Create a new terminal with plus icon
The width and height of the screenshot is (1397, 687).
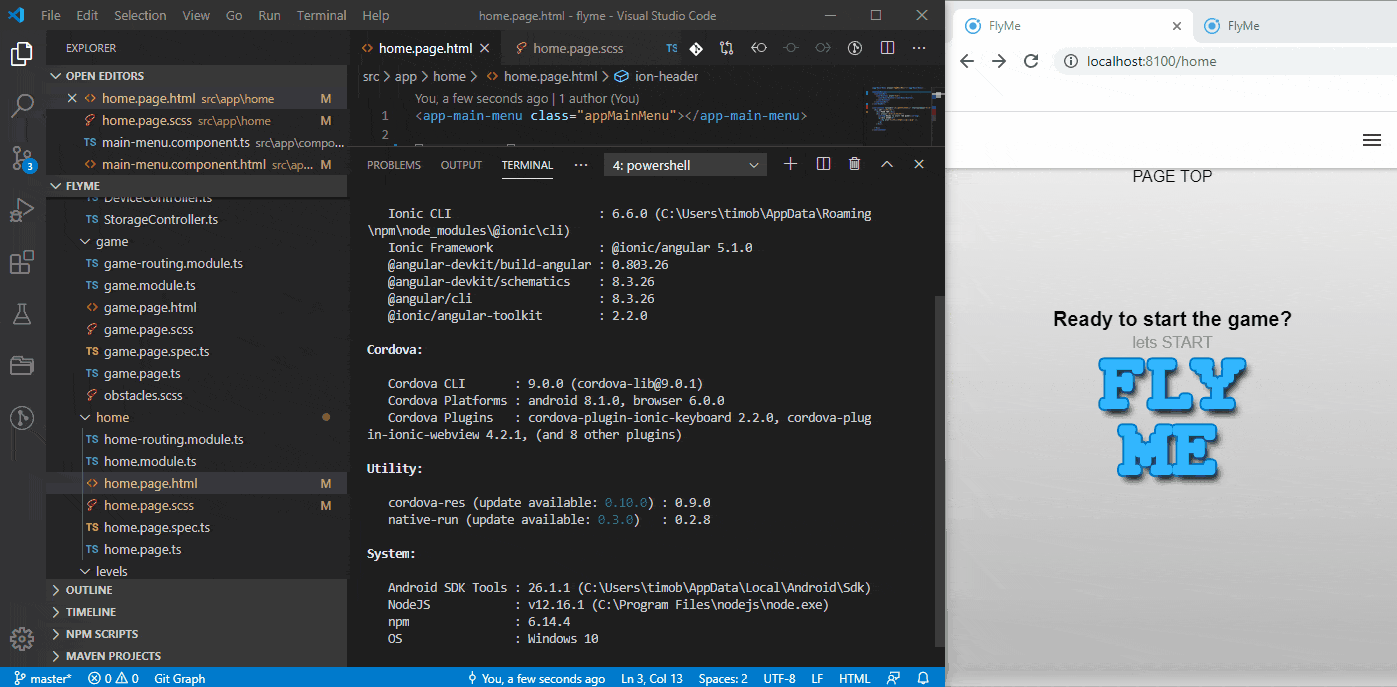pos(790,164)
